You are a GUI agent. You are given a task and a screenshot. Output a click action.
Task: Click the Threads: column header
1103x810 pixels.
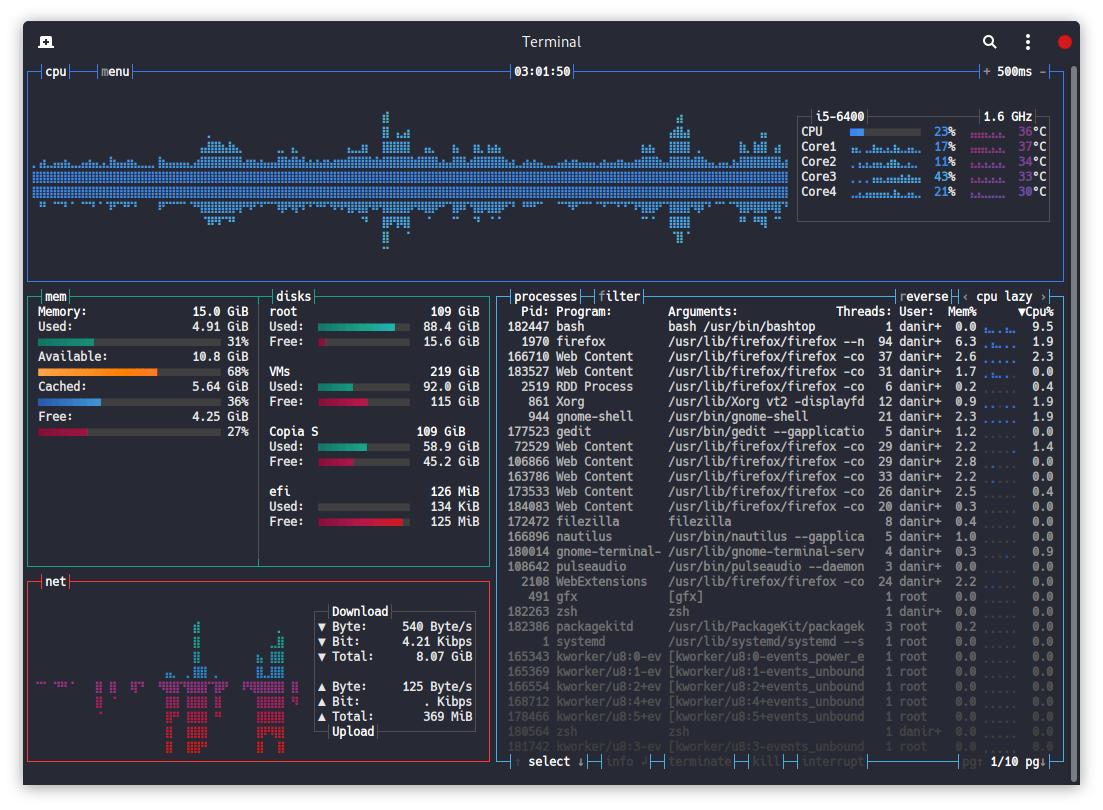point(864,312)
